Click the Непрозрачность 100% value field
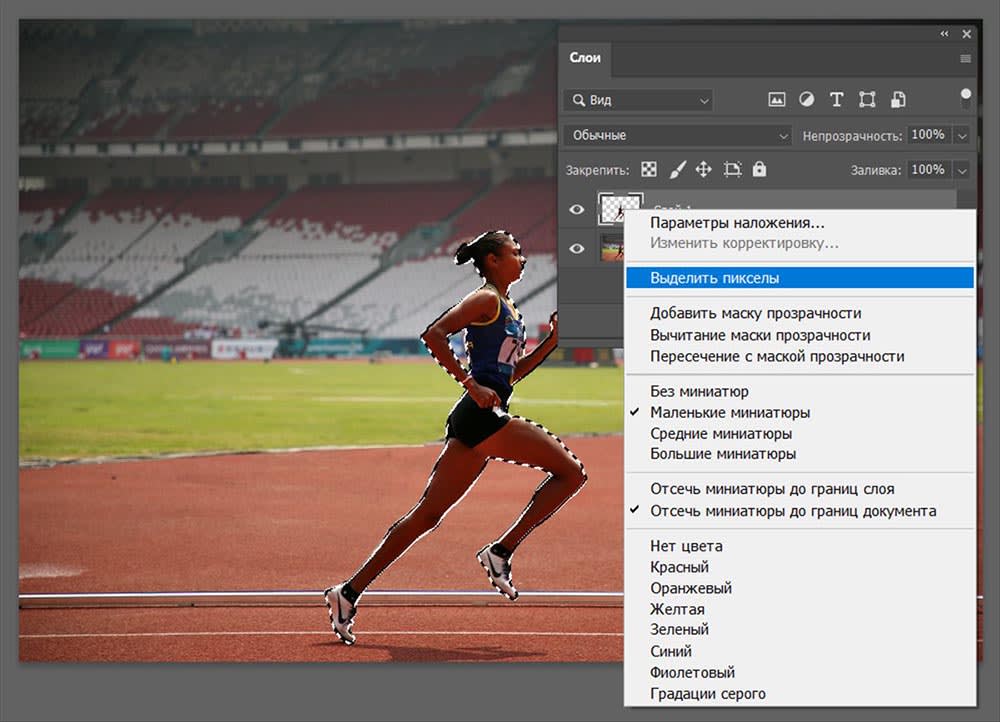This screenshot has height=722, width=1000. coord(929,135)
